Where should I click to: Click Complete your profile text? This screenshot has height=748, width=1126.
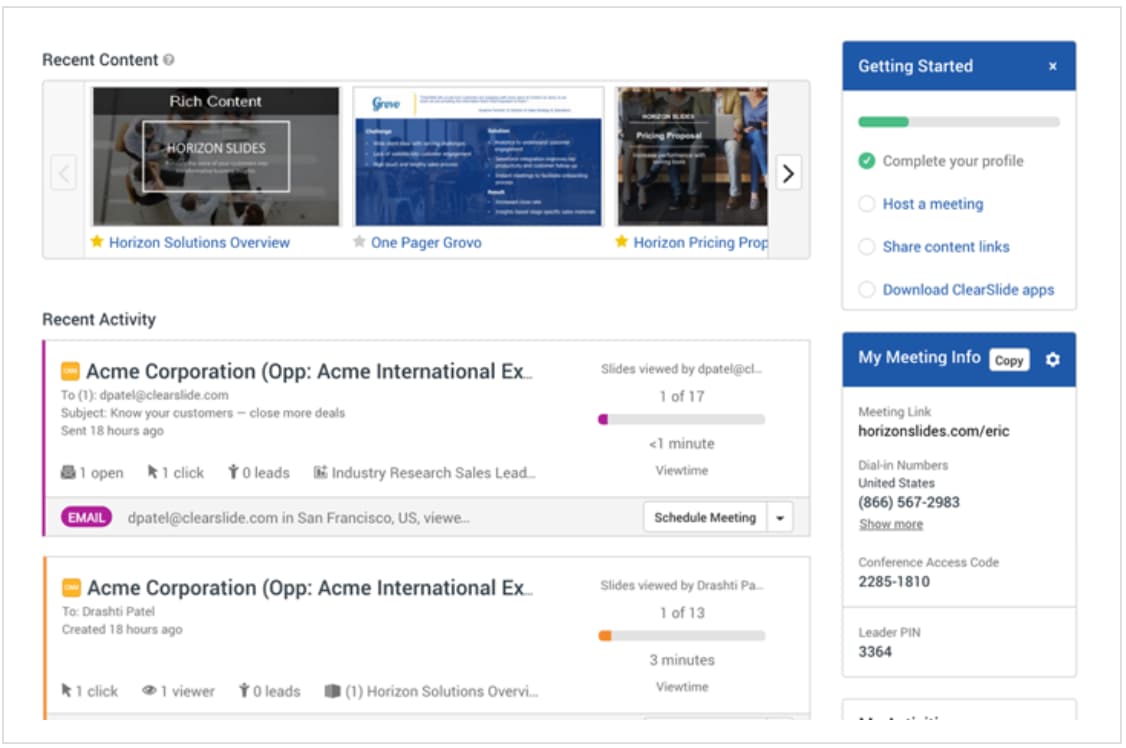coord(953,161)
